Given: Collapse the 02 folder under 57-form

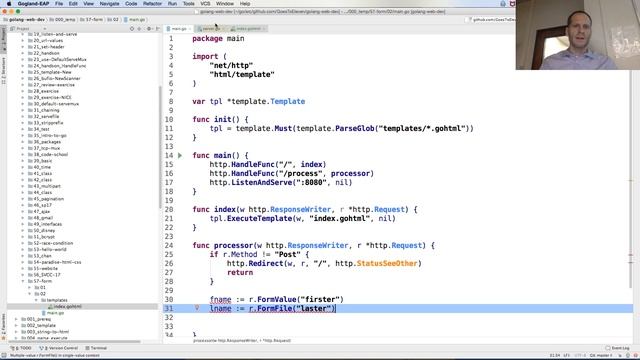Looking at the screenshot, I should (x=29, y=294).
